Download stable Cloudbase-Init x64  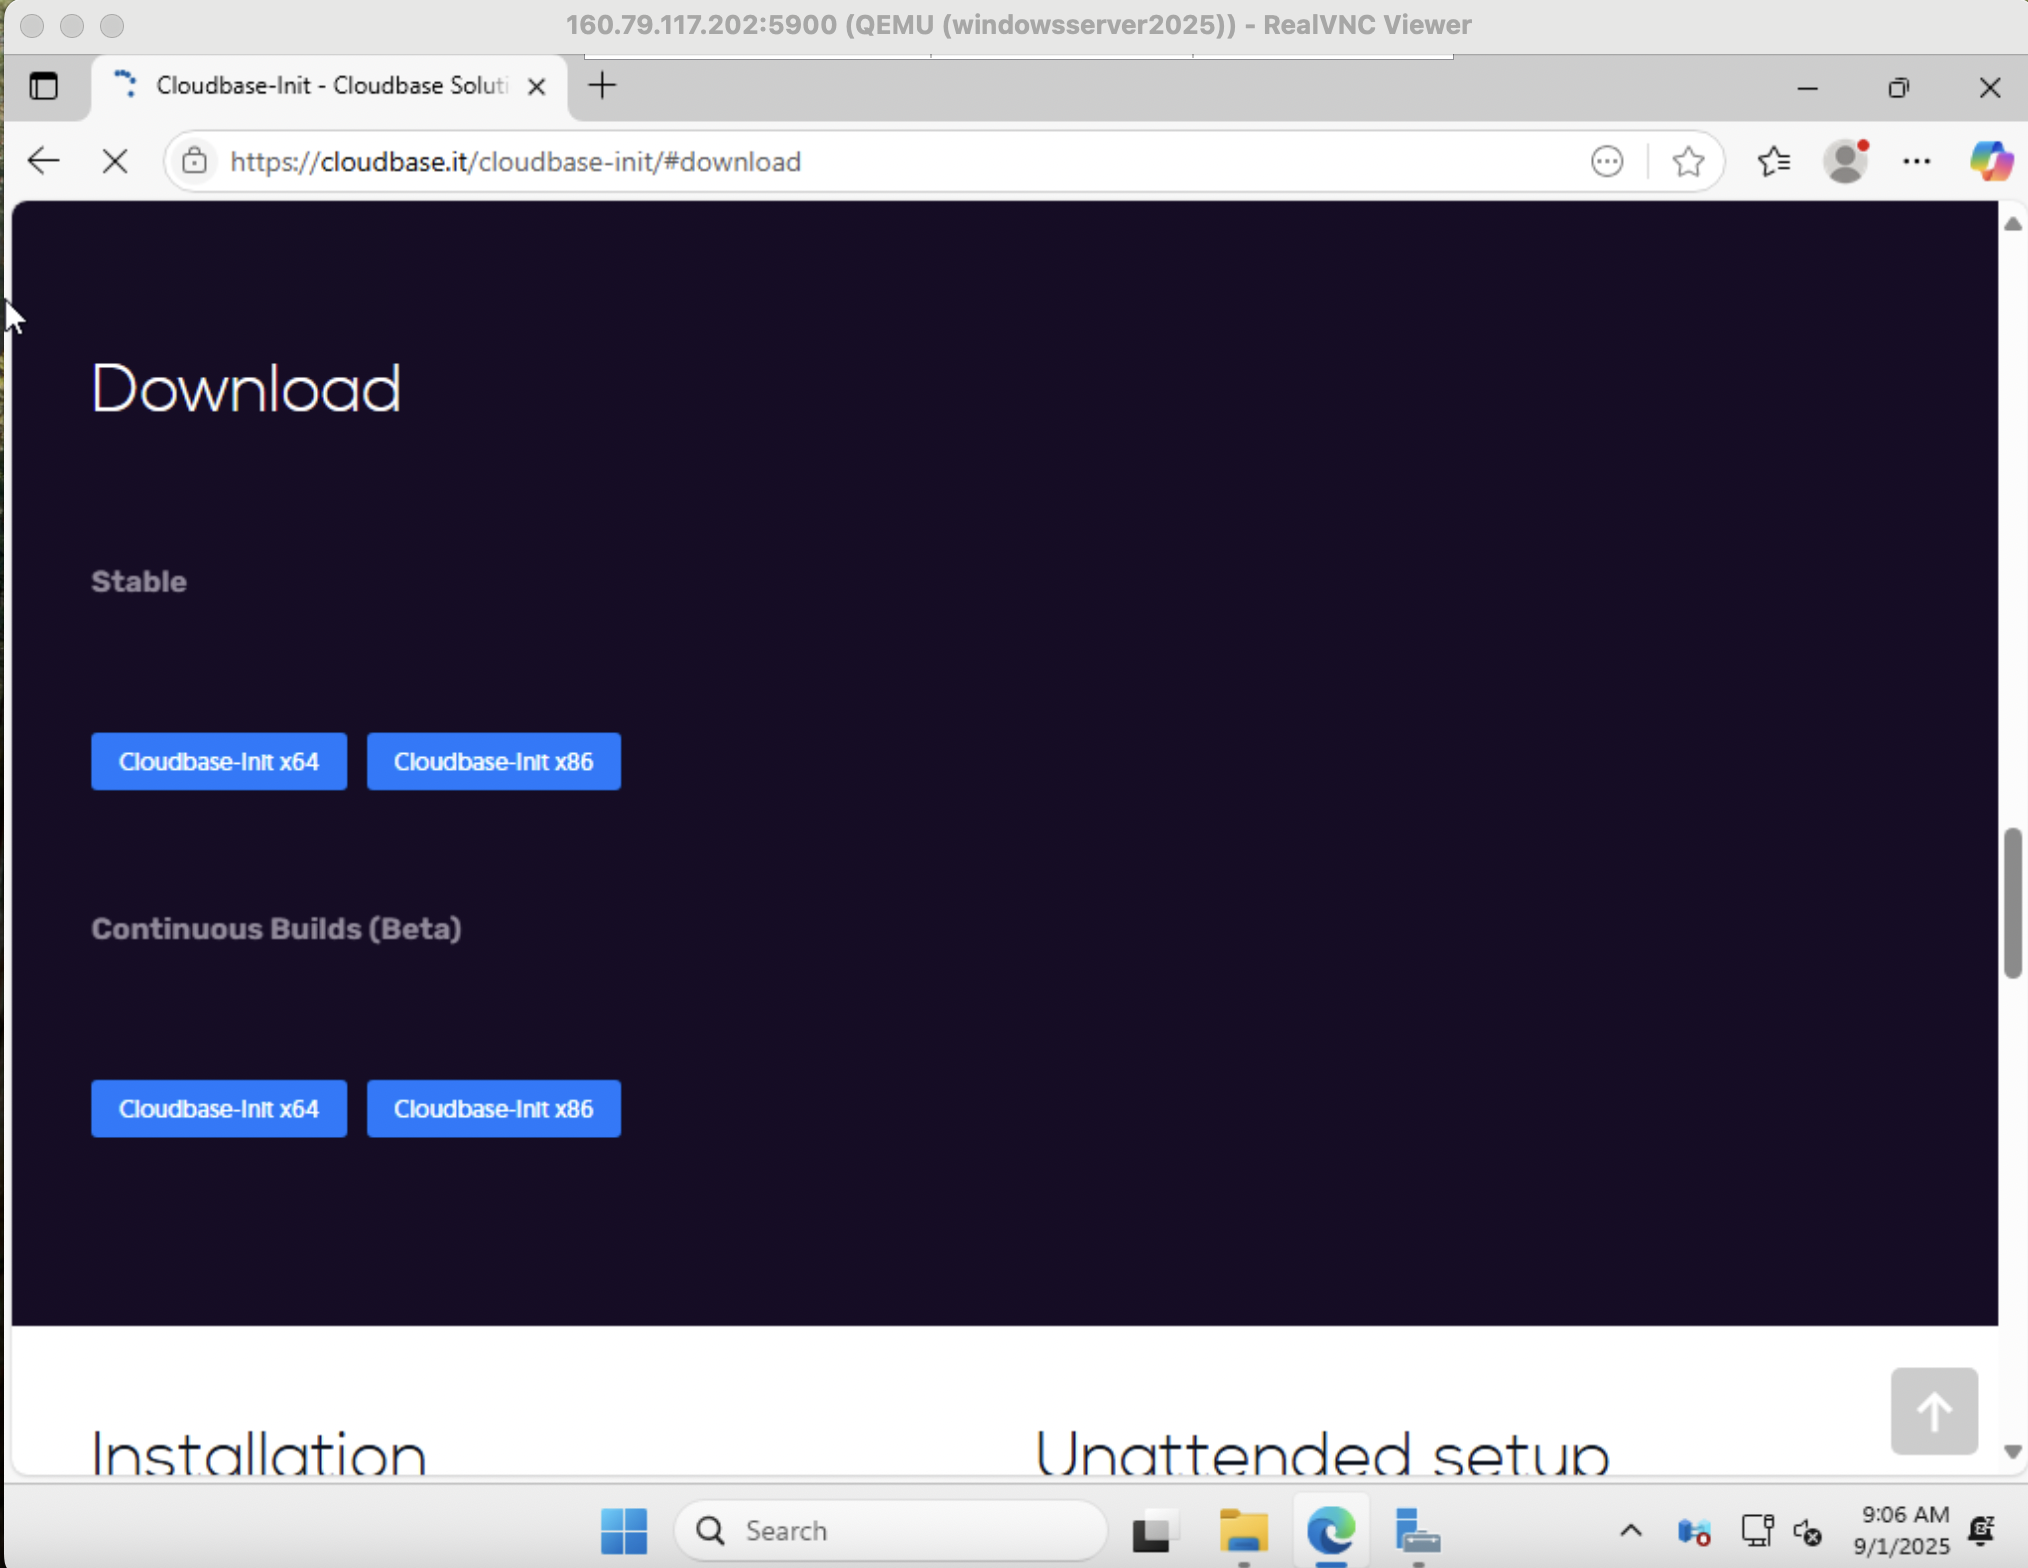coord(218,761)
